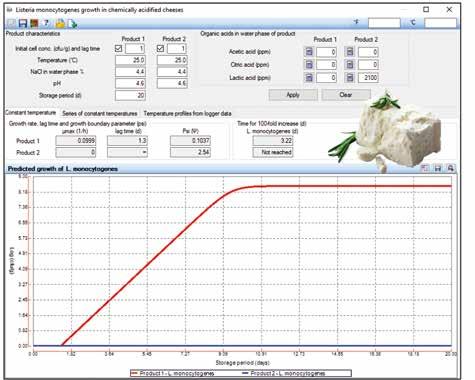Click the chart zoom/print preview icon in graph header
This screenshot has height=380, width=475.
point(450,168)
